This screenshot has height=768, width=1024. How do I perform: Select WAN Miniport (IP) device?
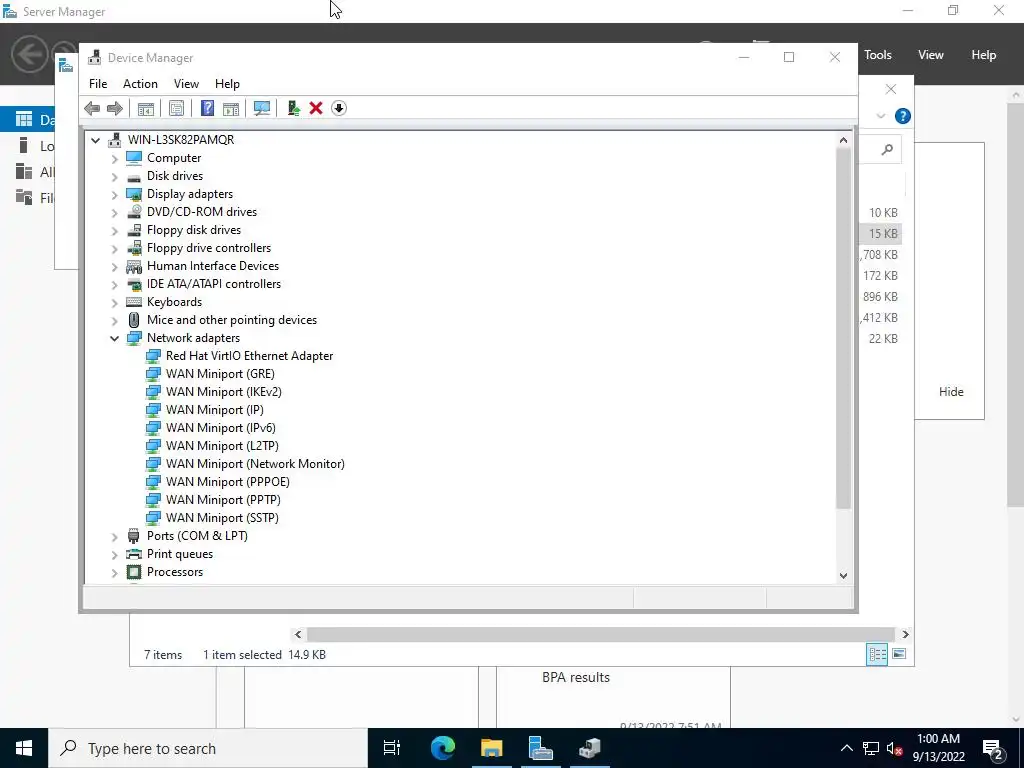click(x=214, y=409)
